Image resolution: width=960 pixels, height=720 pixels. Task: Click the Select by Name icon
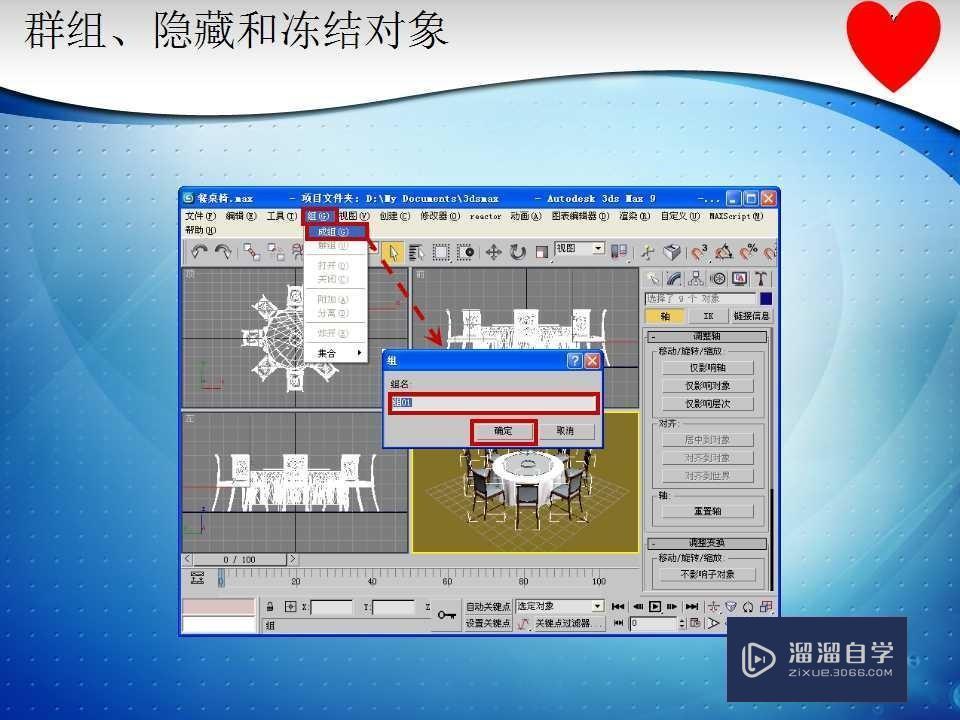pos(415,252)
